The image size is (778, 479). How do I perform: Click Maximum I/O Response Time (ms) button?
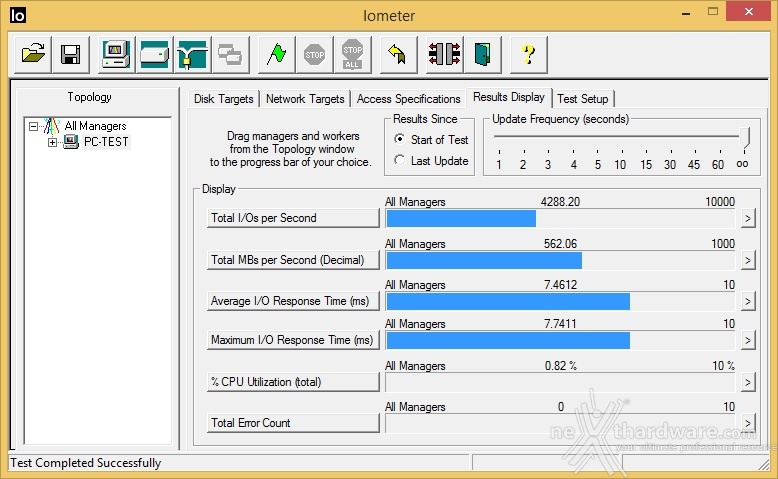coord(293,340)
